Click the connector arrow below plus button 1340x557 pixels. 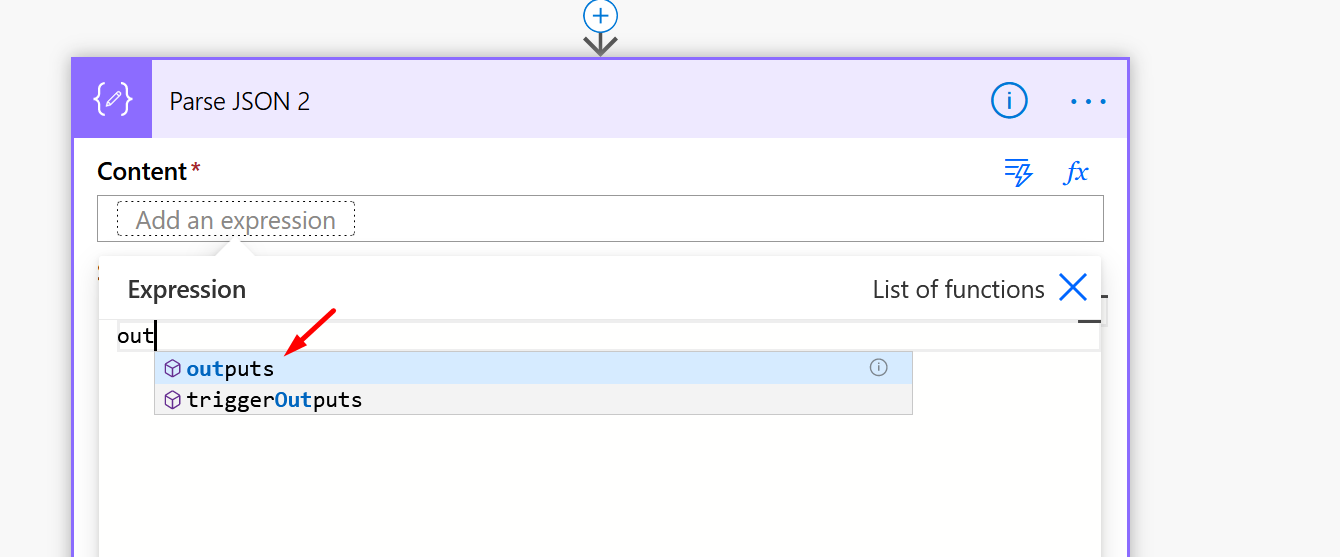point(600,45)
